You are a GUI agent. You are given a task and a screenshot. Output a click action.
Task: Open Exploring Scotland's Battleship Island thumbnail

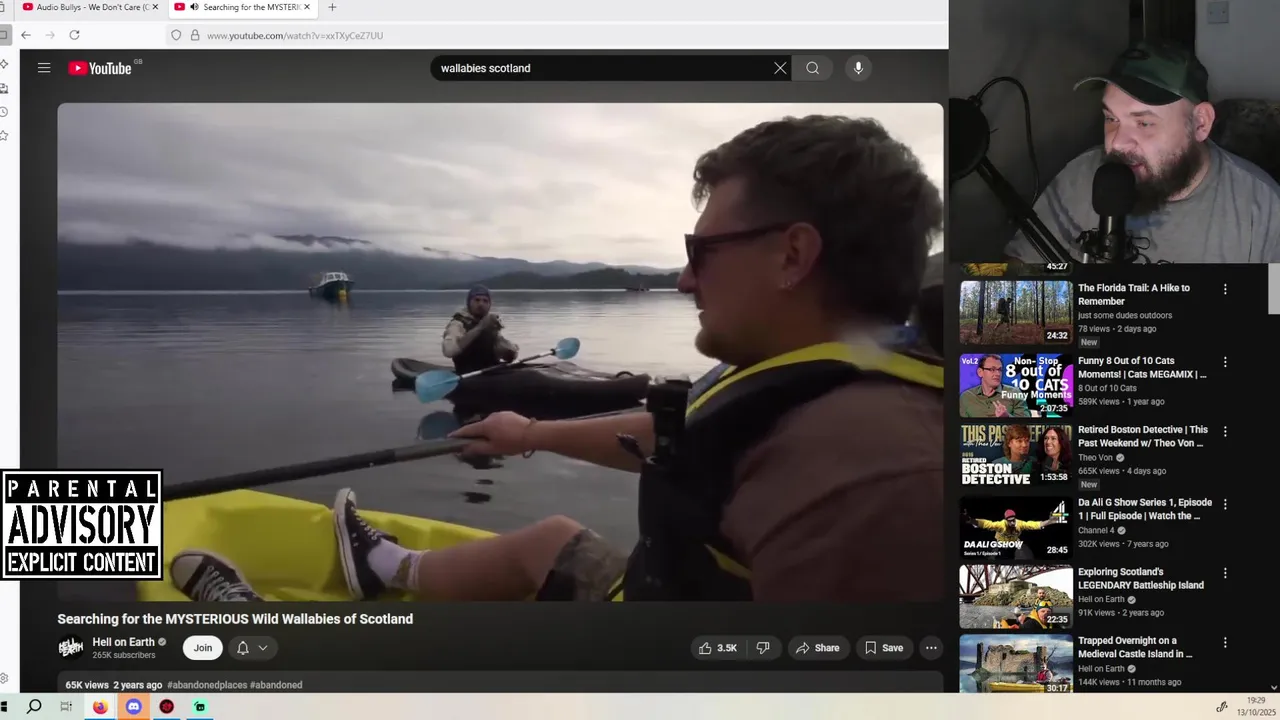[1016, 597]
